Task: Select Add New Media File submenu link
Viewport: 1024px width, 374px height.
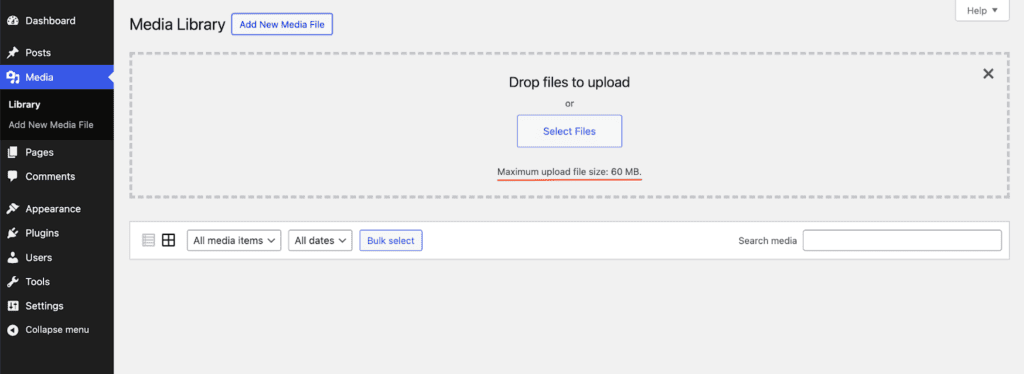Action: [x=51, y=125]
